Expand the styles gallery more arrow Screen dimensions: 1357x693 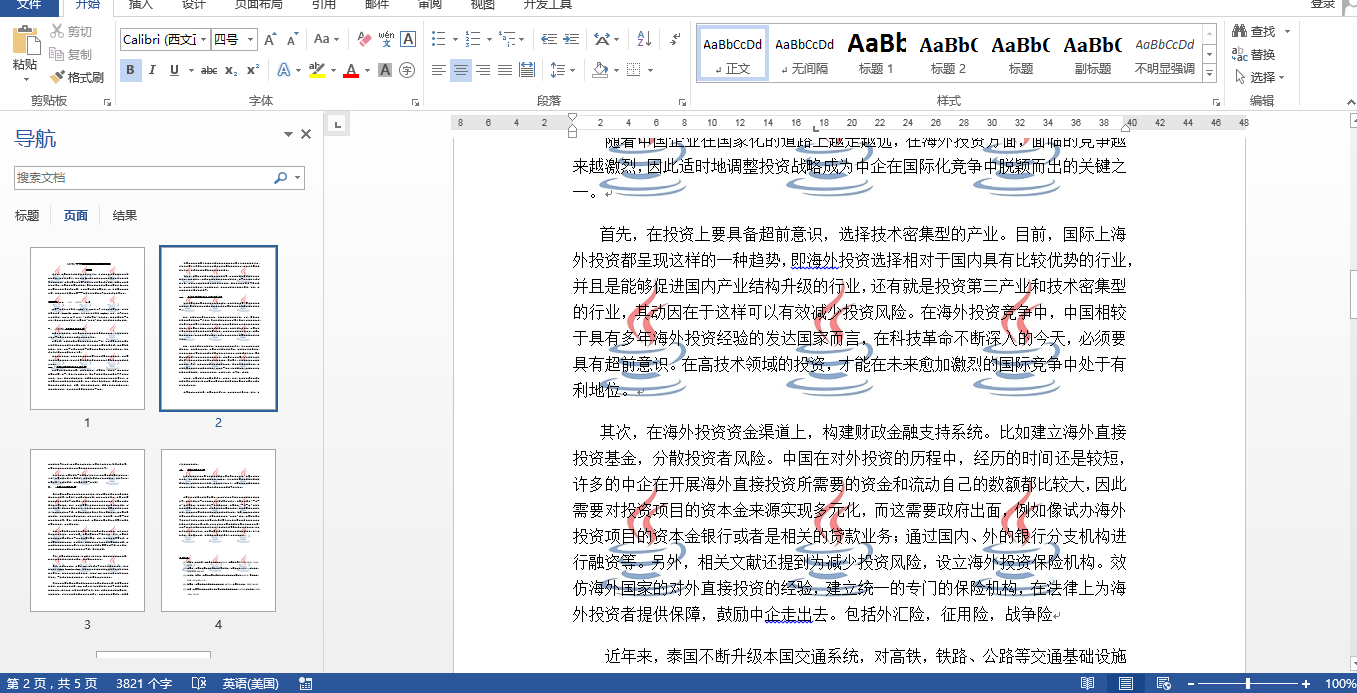click(1210, 73)
